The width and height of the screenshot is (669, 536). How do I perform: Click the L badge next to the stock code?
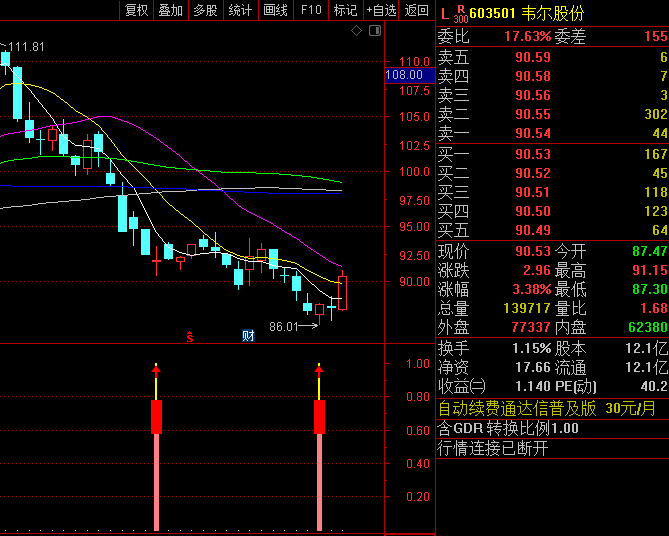pos(445,14)
